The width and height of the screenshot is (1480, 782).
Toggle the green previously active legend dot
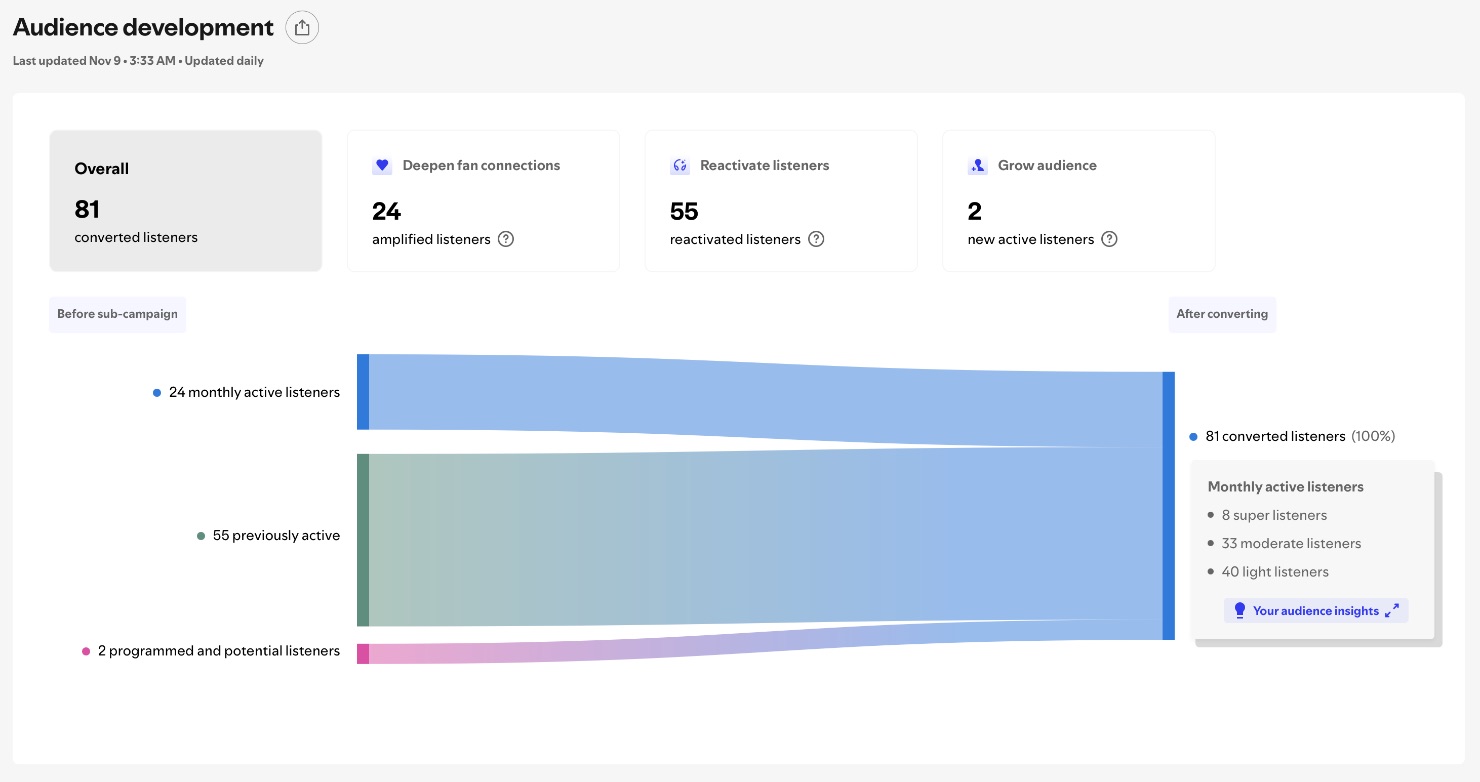point(200,535)
